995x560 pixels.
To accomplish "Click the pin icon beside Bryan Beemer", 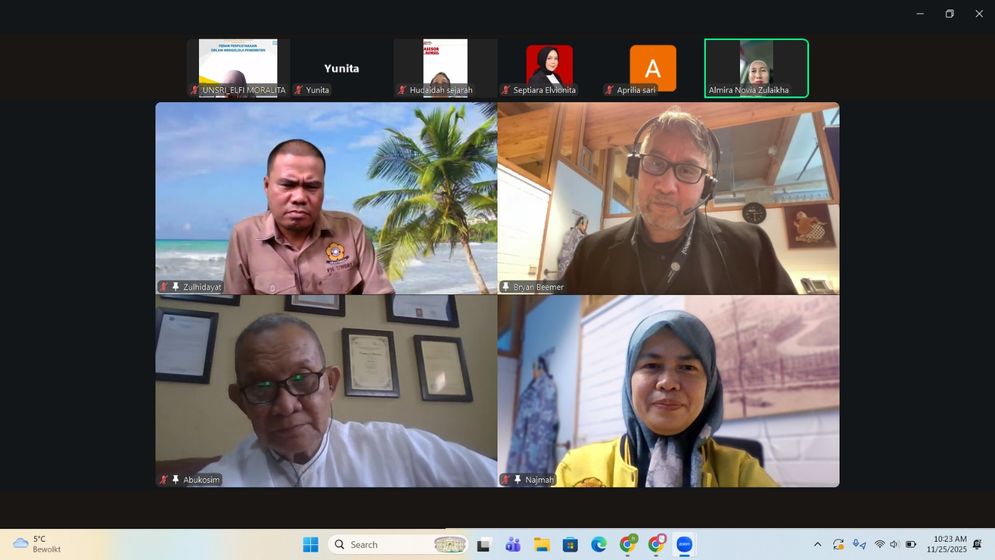I will click(x=506, y=287).
